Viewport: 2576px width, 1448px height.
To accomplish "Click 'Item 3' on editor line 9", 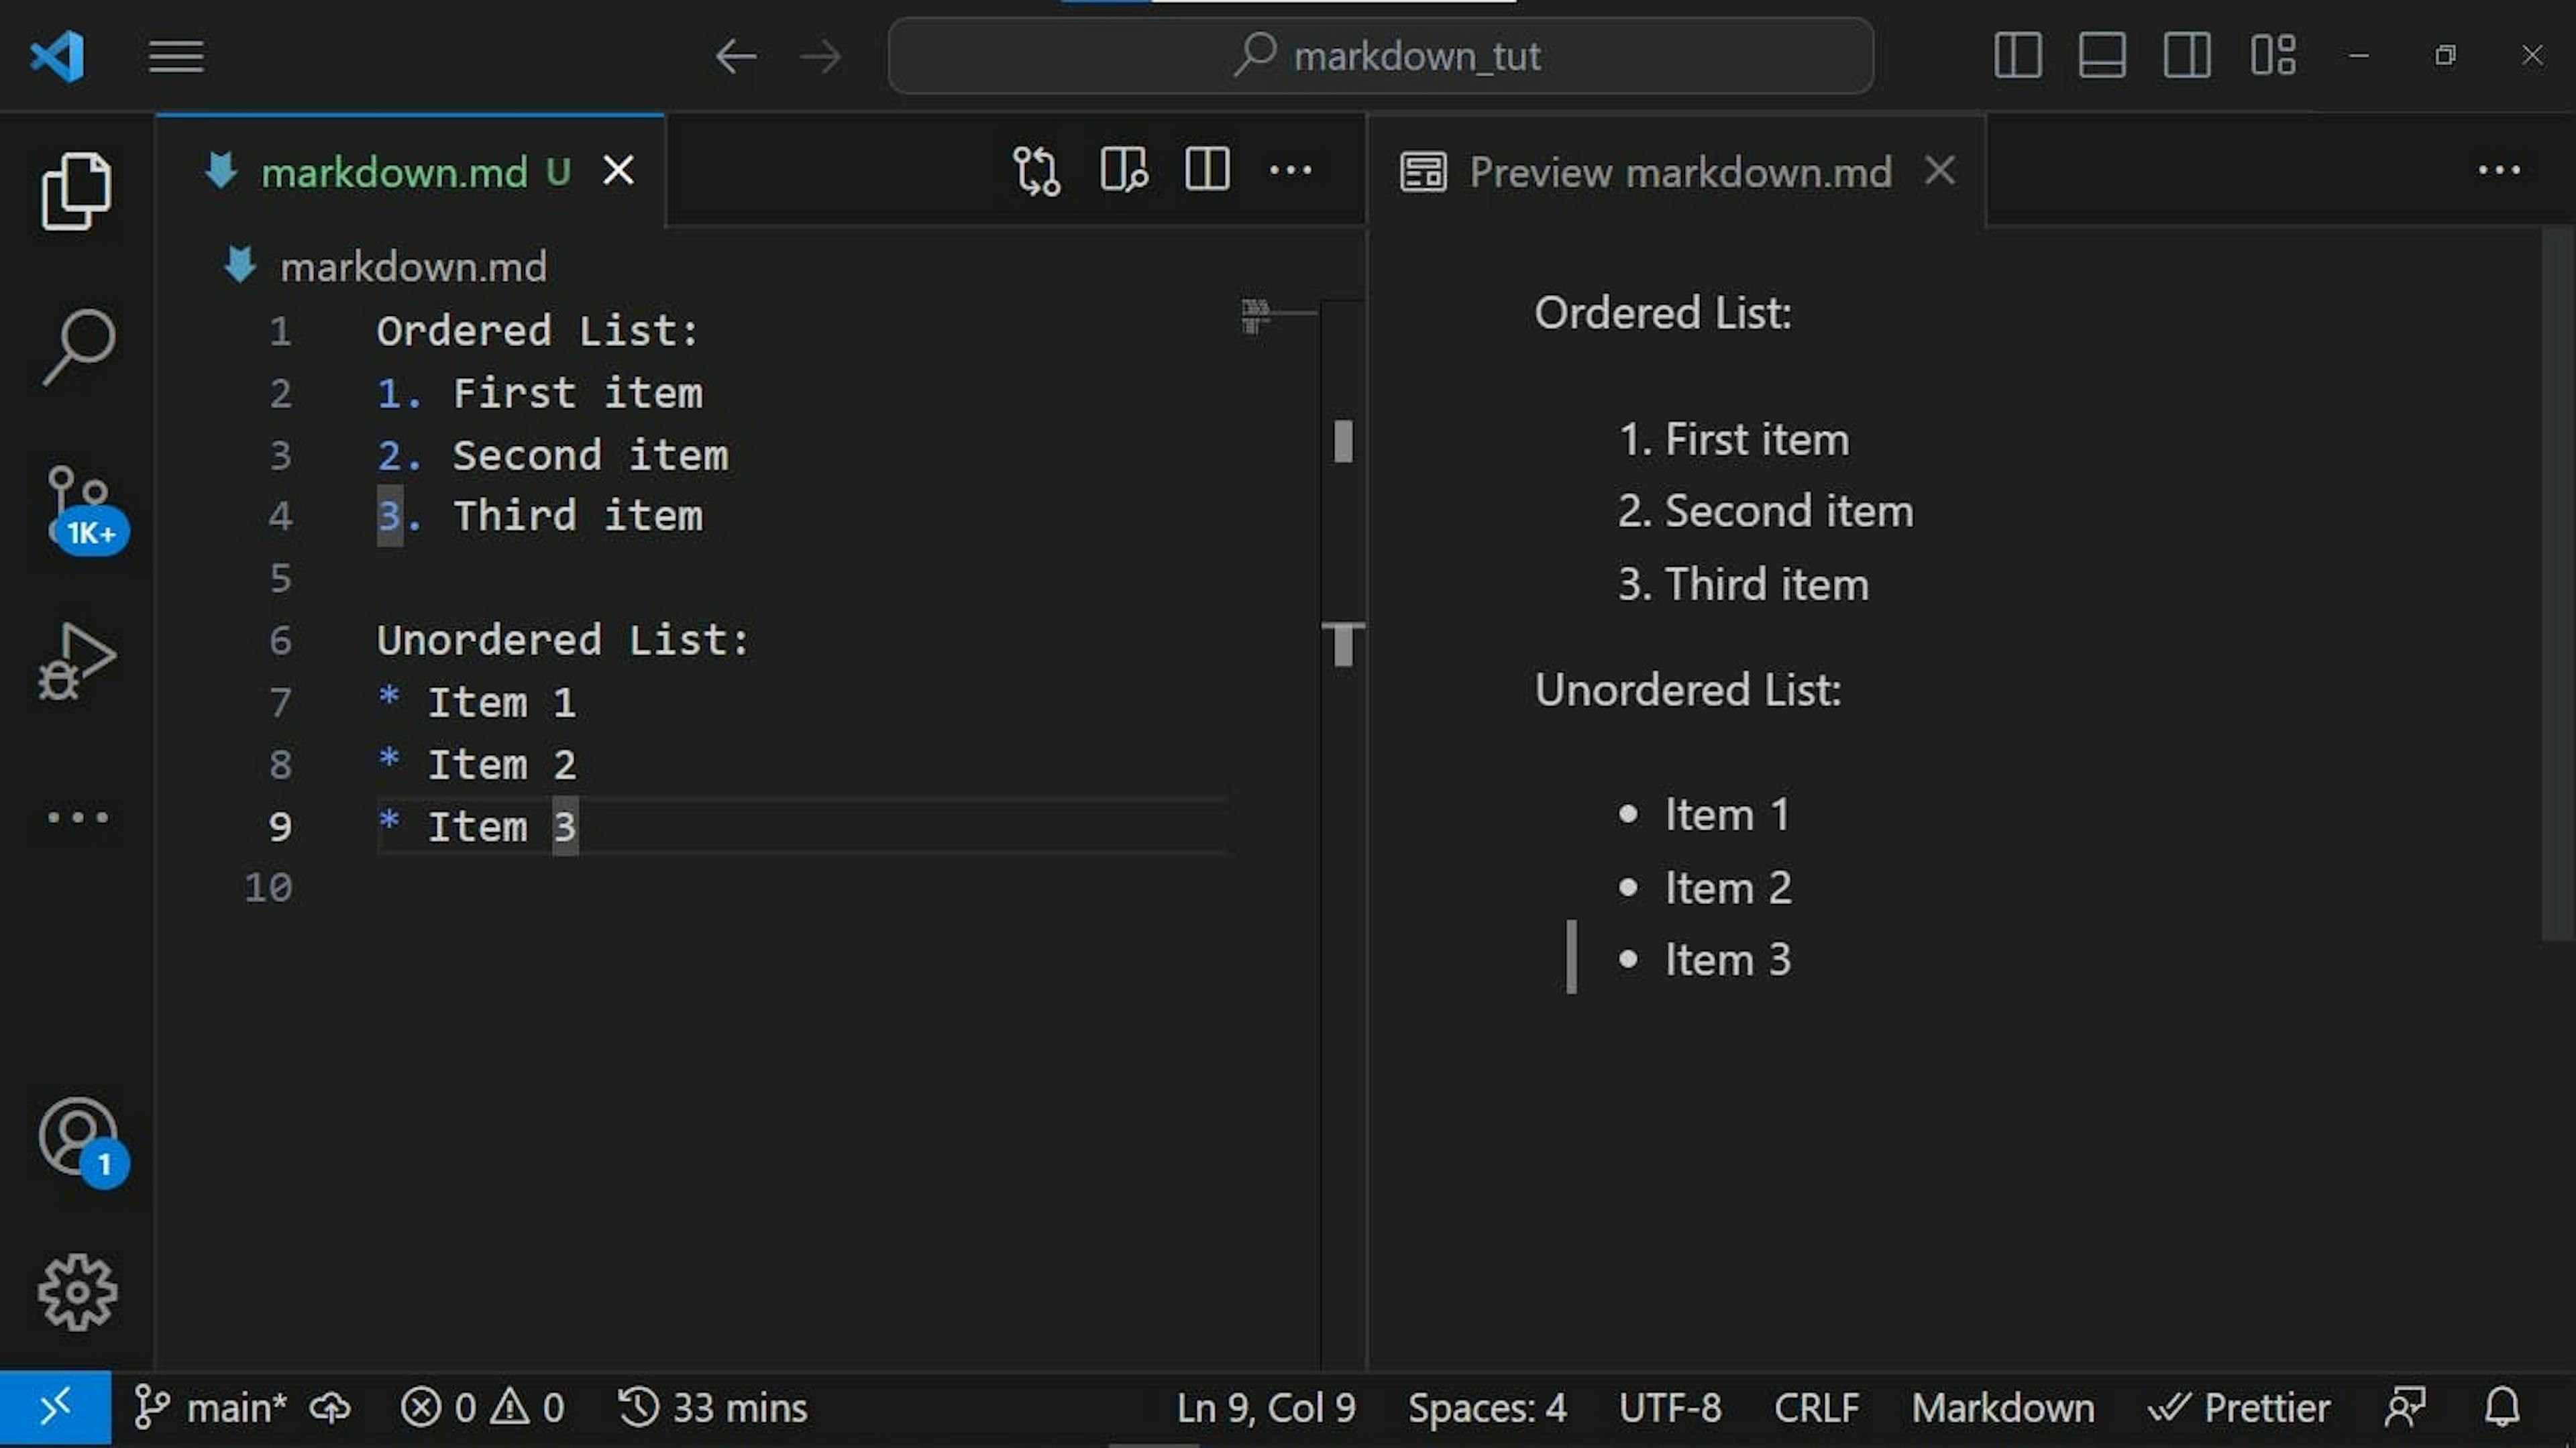I will (x=502, y=826).
